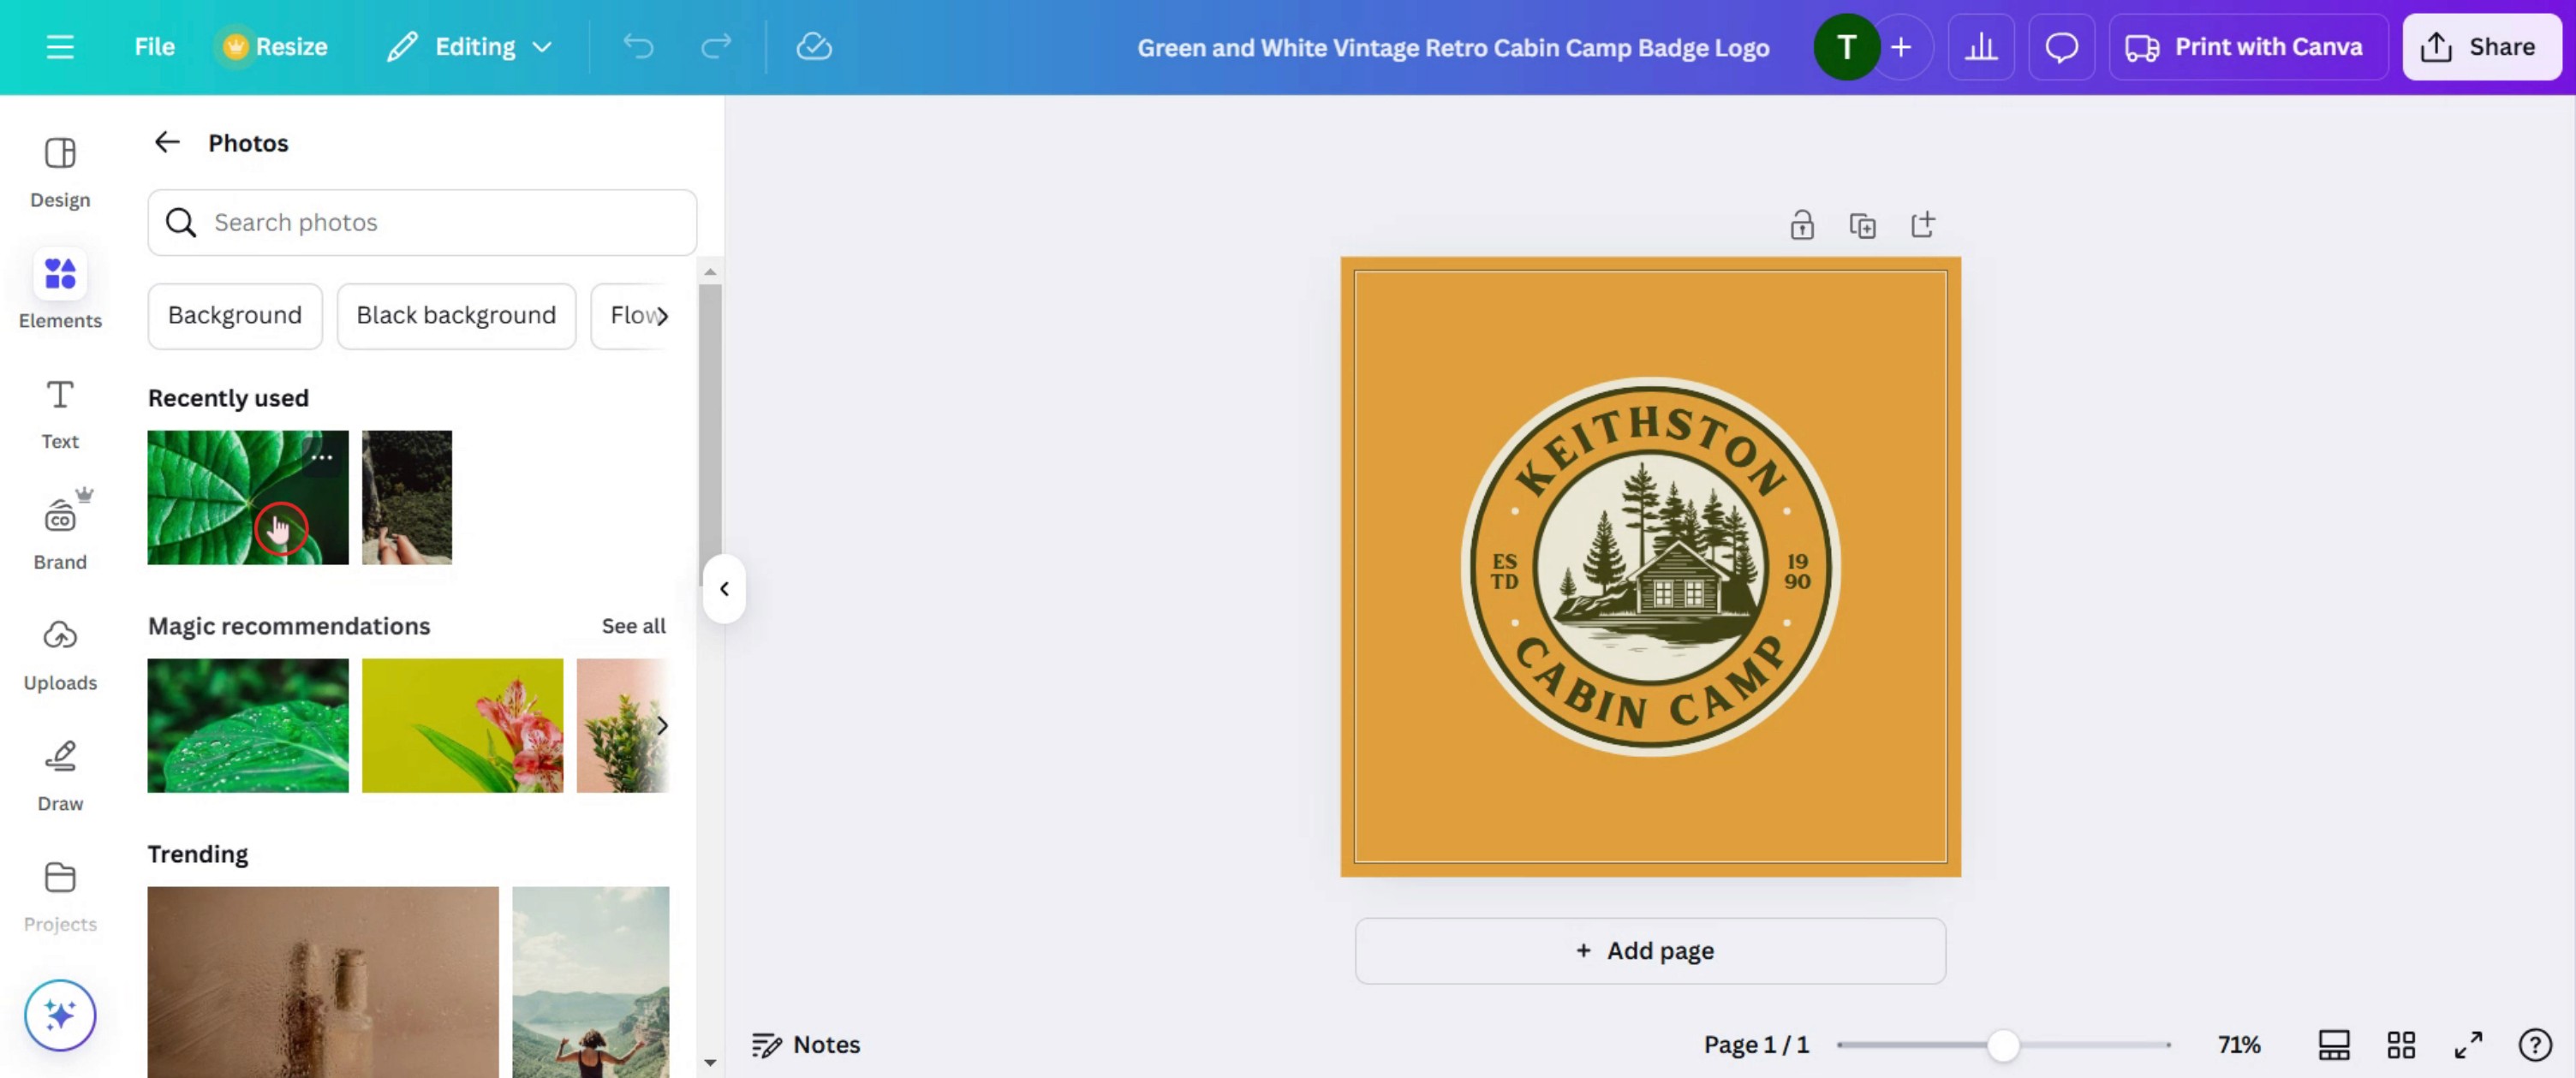This screenshot has width=2576, height=1078.
Task: Open the File menu
Action: click(154, 47)
